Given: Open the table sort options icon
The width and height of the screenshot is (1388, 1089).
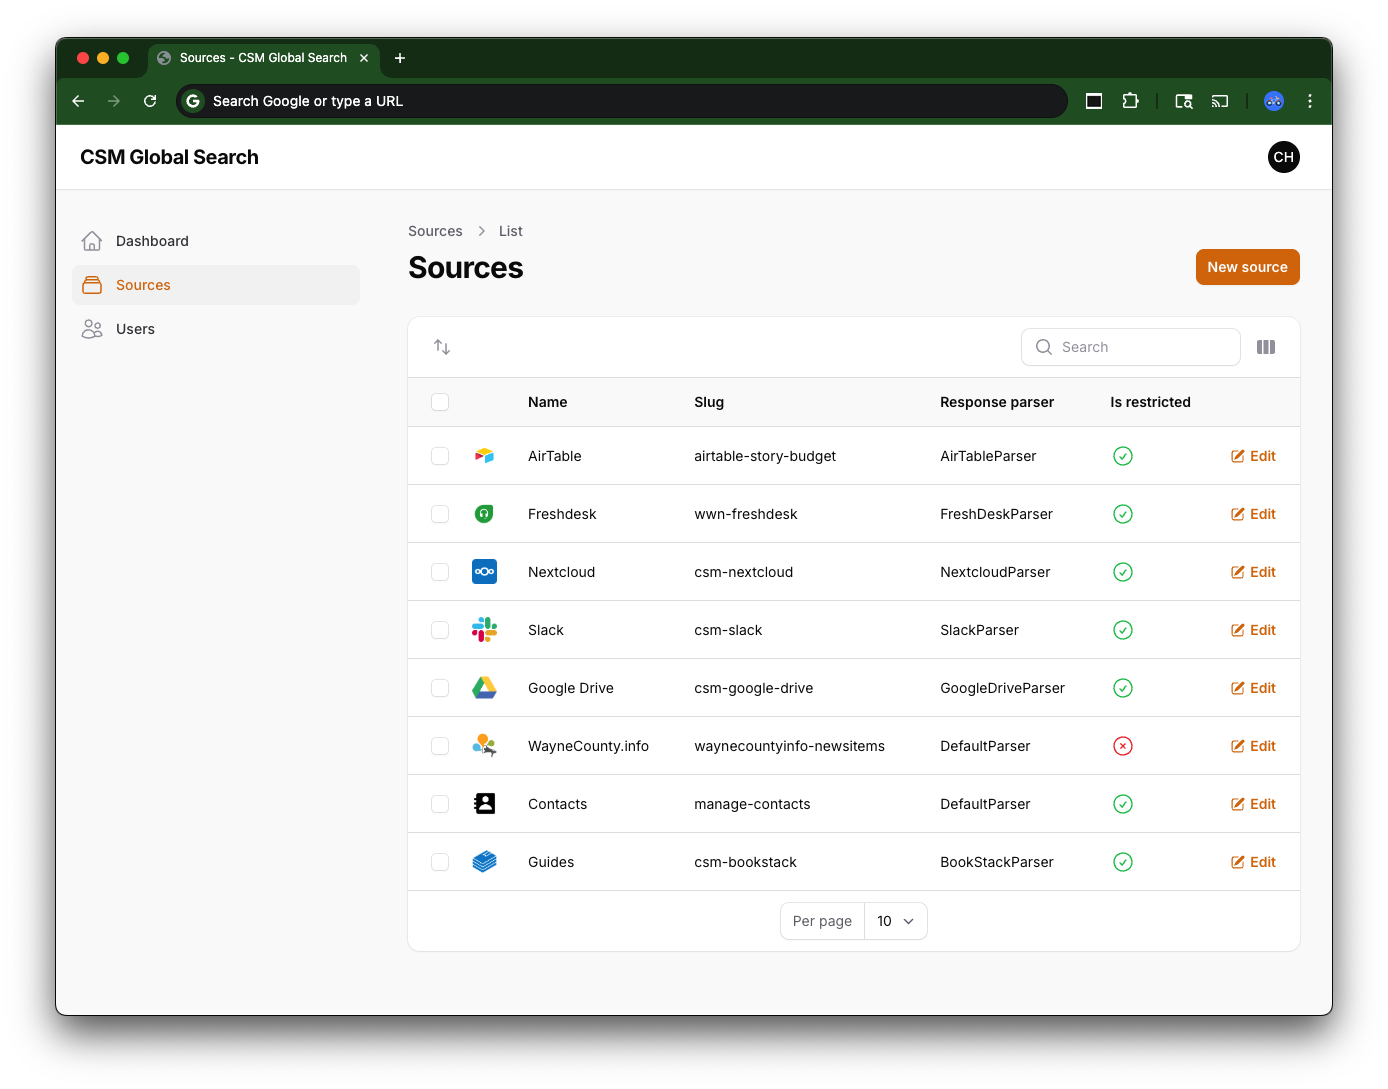Looking at the screenshot, I should point(442,347).
